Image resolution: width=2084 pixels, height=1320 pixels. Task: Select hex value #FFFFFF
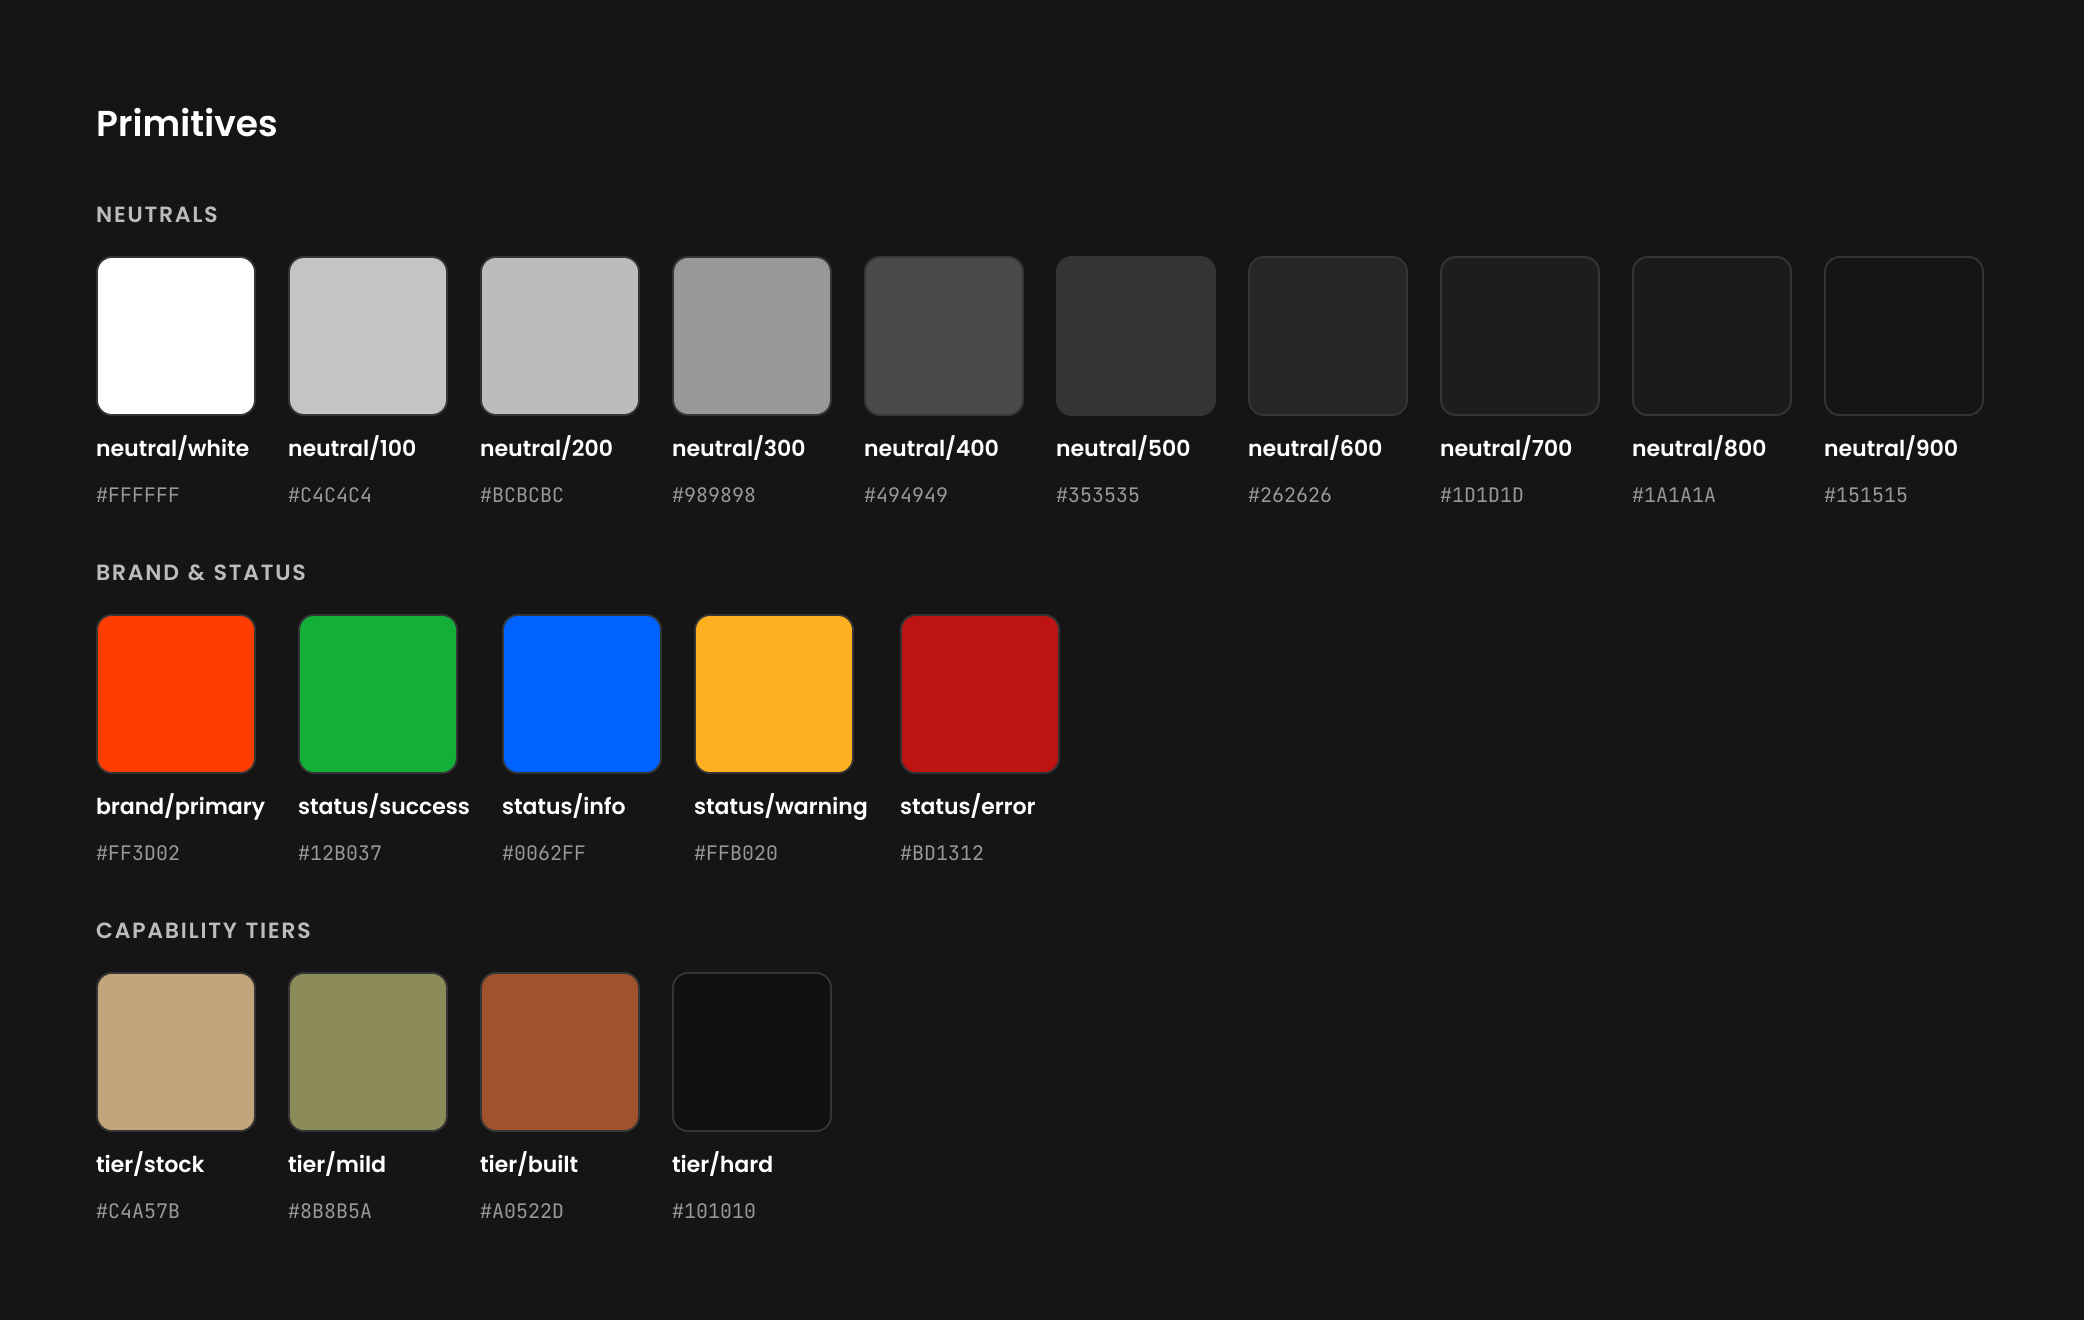(x=138, y=495)
